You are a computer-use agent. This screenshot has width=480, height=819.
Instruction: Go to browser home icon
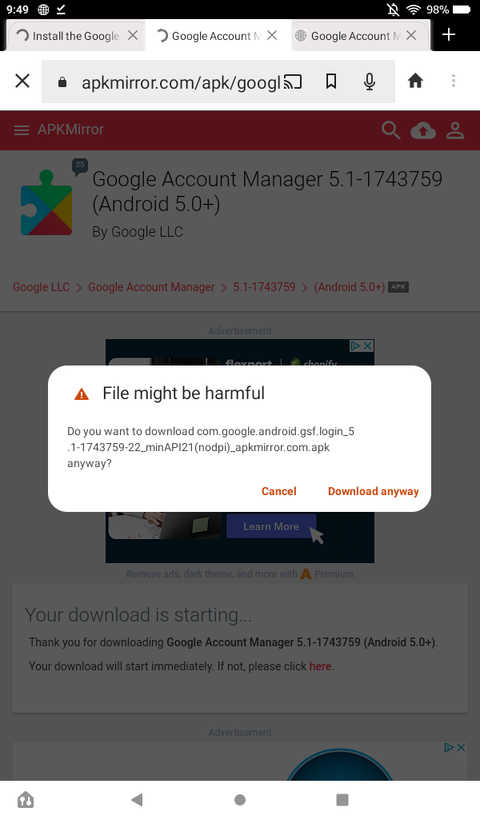pyautogui.click(x=415, y=81)
